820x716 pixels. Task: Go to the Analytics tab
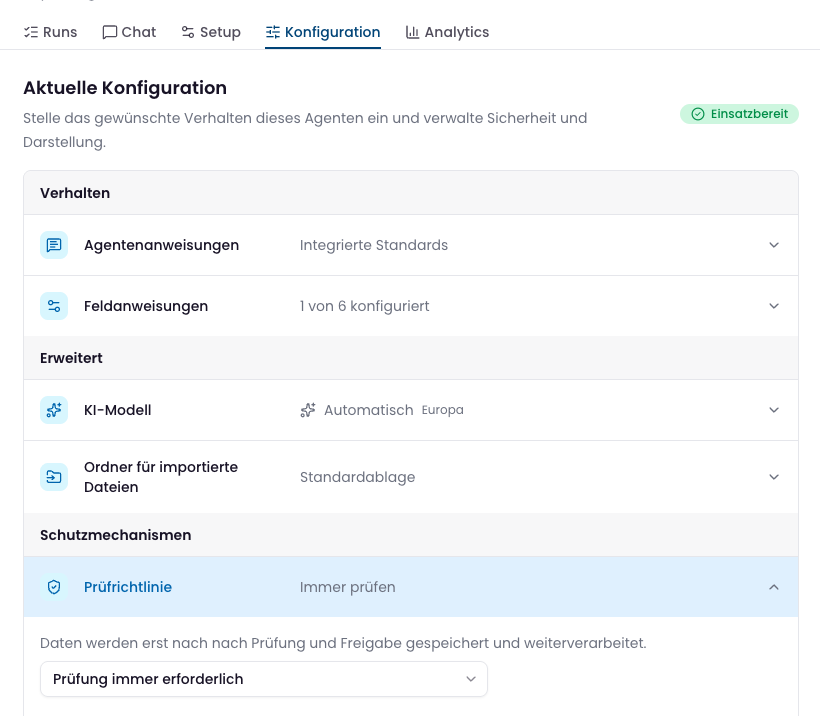(x=447, y=32)
